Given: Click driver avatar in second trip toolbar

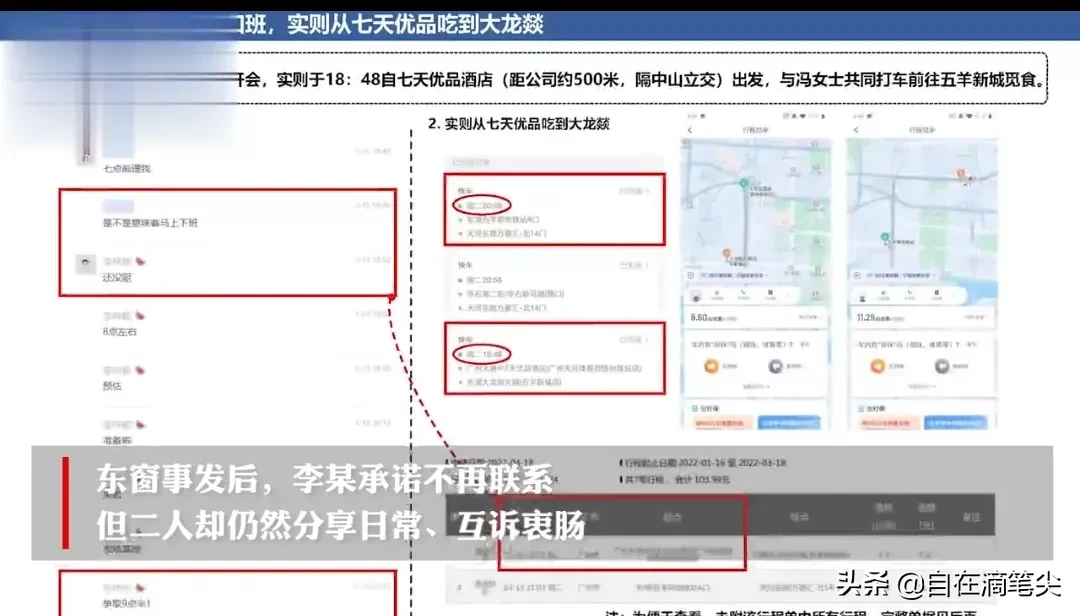Looking at the screenshot, I should pos(862,296).
